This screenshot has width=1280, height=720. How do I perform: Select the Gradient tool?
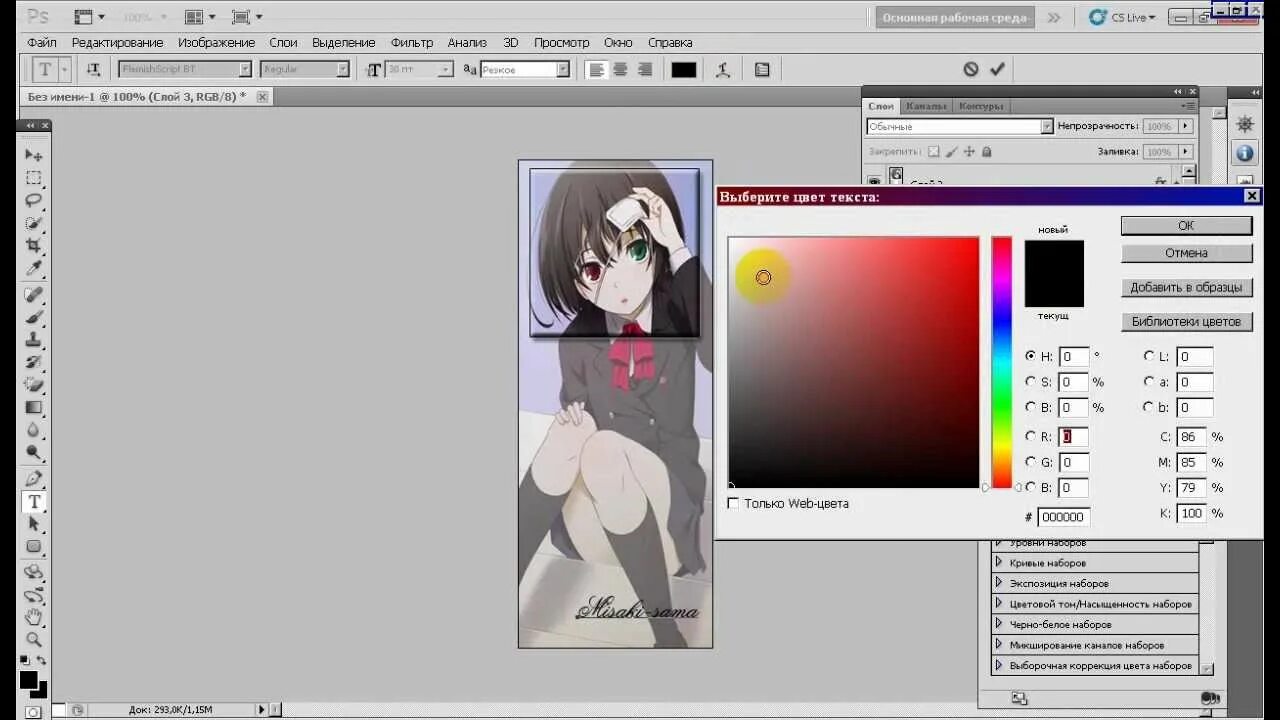[34, 407]
